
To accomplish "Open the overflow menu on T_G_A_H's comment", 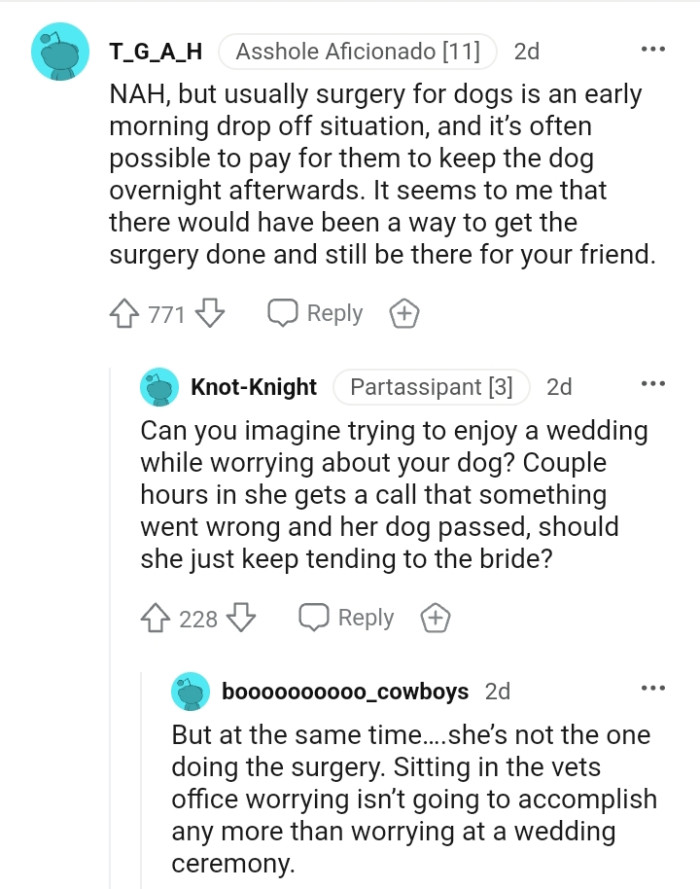I will 653,48.
